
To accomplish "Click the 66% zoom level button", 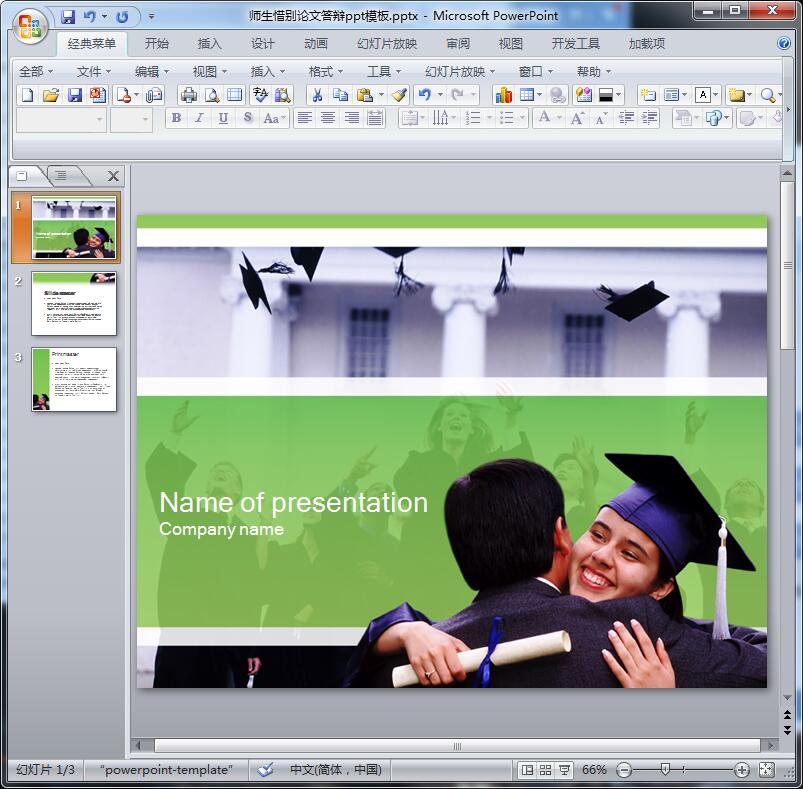I will click(594, 770).
